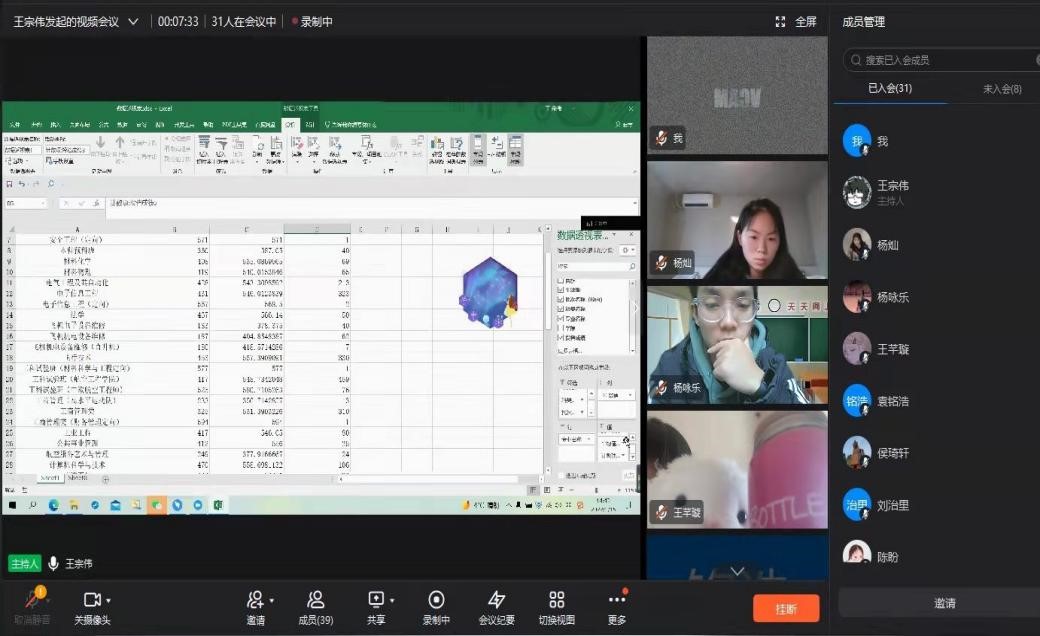
Task: Open the invite (邀请) icon in bottom toolbar
Action: point(255,599)
